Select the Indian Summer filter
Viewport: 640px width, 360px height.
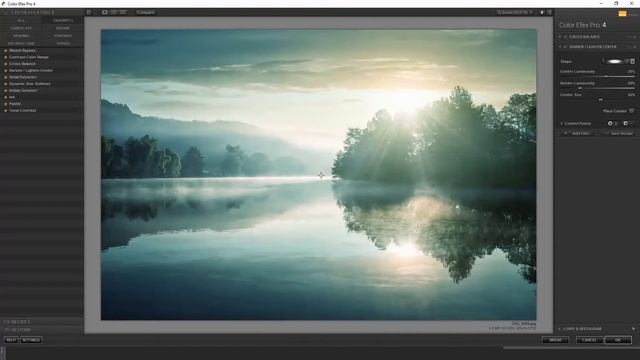23,90
